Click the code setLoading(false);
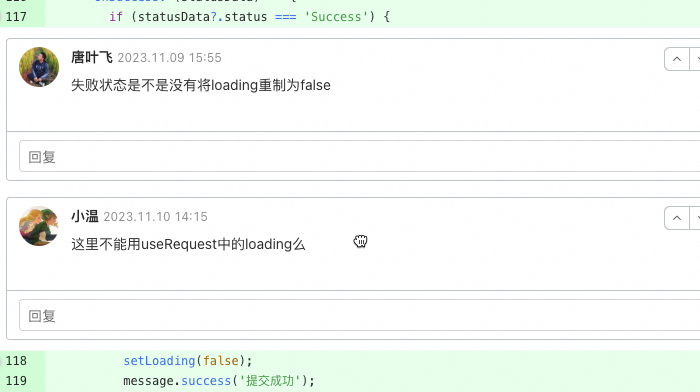The width and height of the screenshot is (700, 392). (188, 361)
